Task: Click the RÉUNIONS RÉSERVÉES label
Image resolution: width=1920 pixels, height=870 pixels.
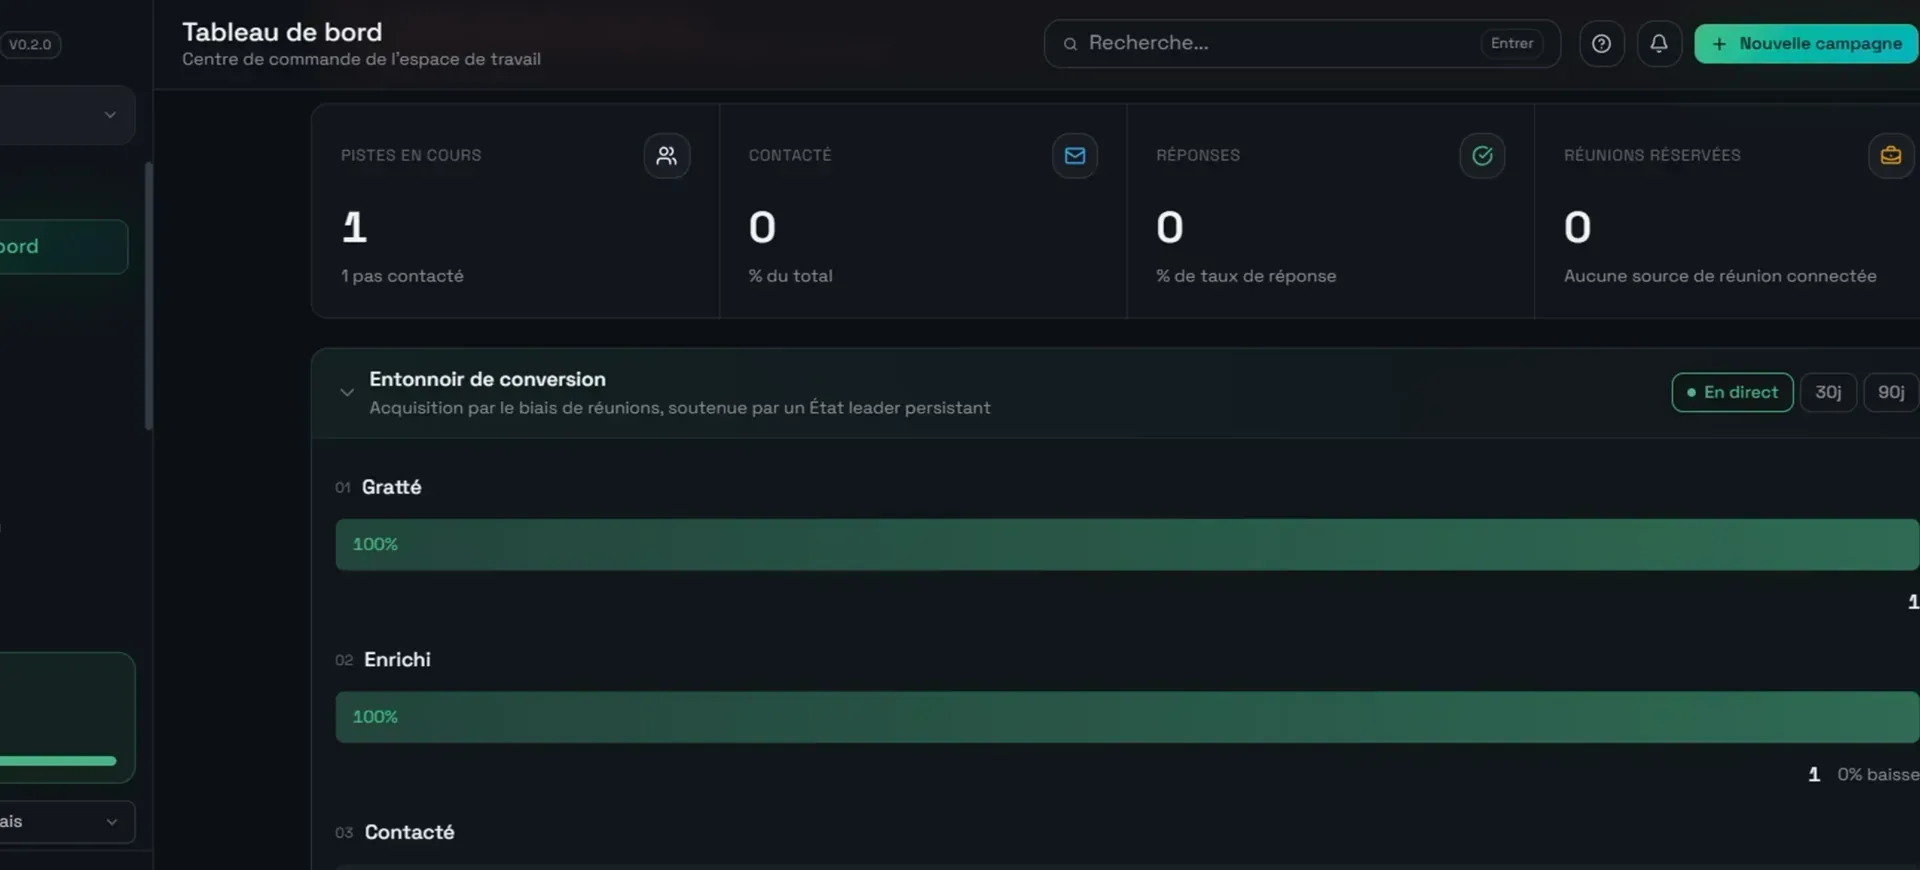Action: [x=1652, y=155]
